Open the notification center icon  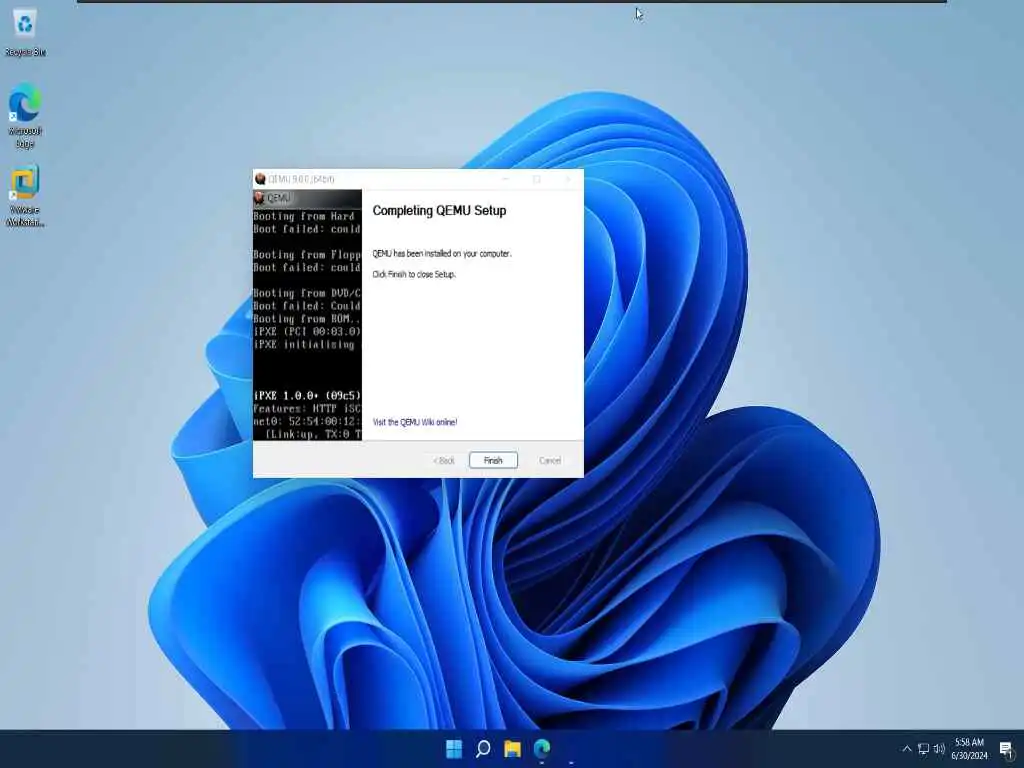tap(1006, 749)
